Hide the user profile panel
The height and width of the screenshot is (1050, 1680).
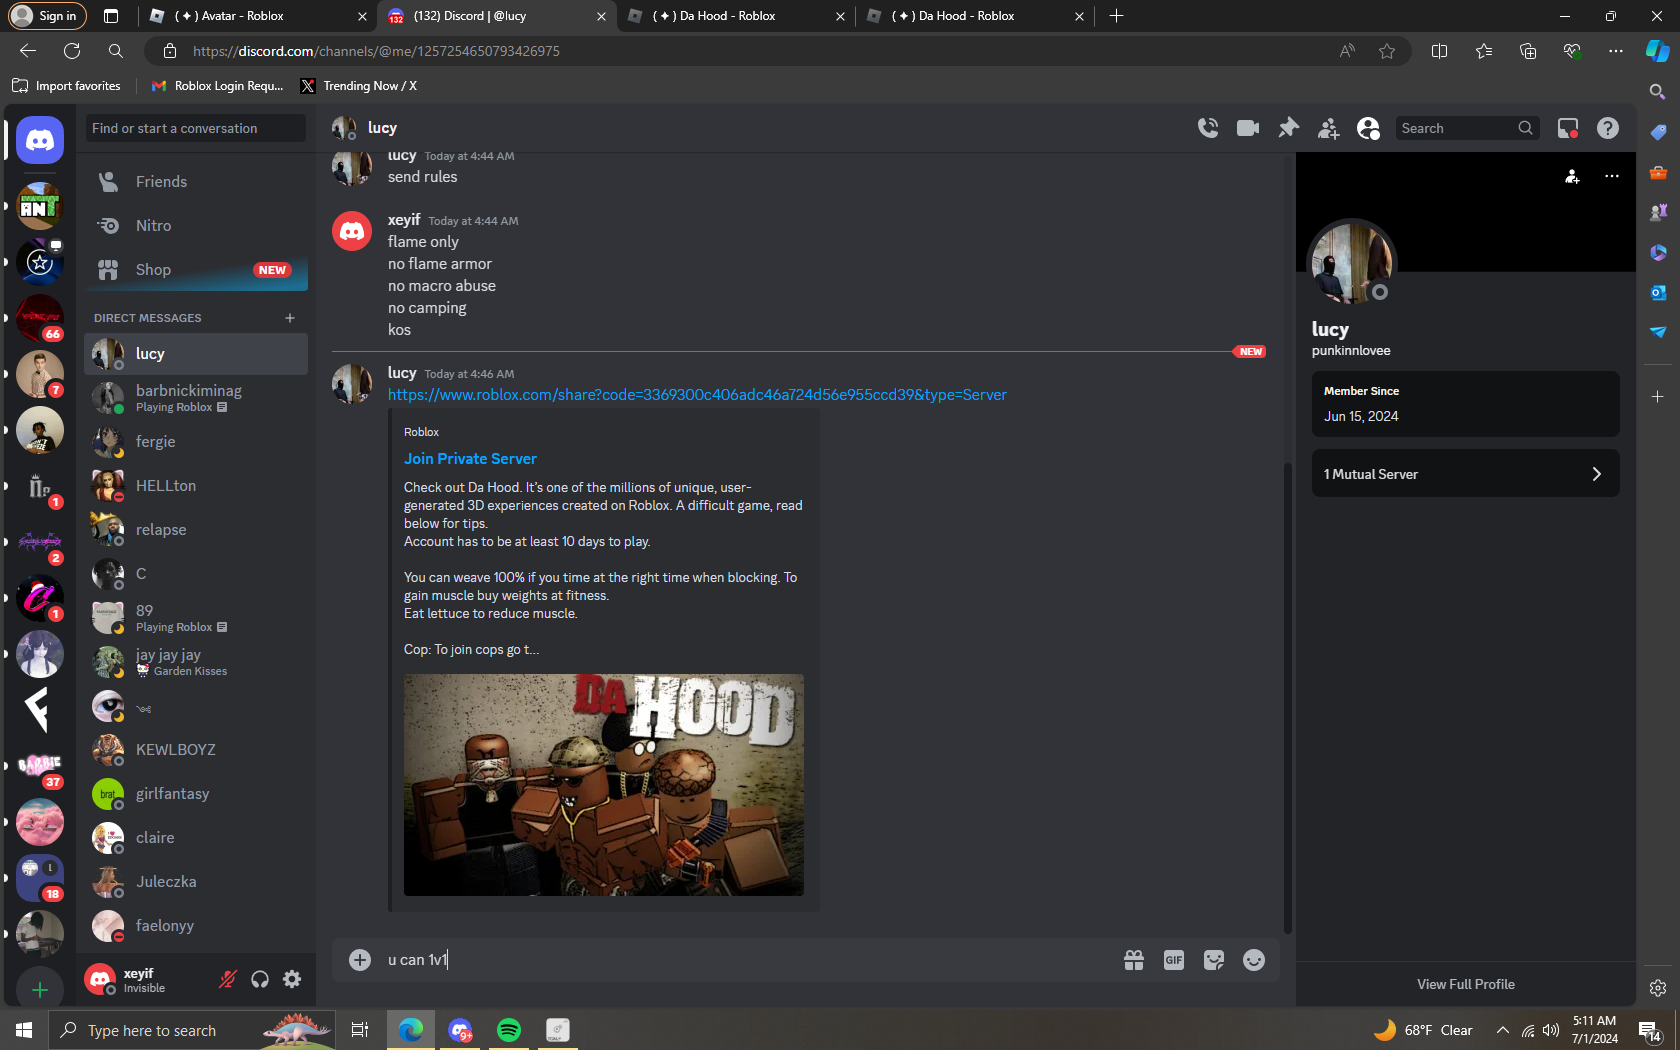pyautogui.click(x=1368, y=128)
